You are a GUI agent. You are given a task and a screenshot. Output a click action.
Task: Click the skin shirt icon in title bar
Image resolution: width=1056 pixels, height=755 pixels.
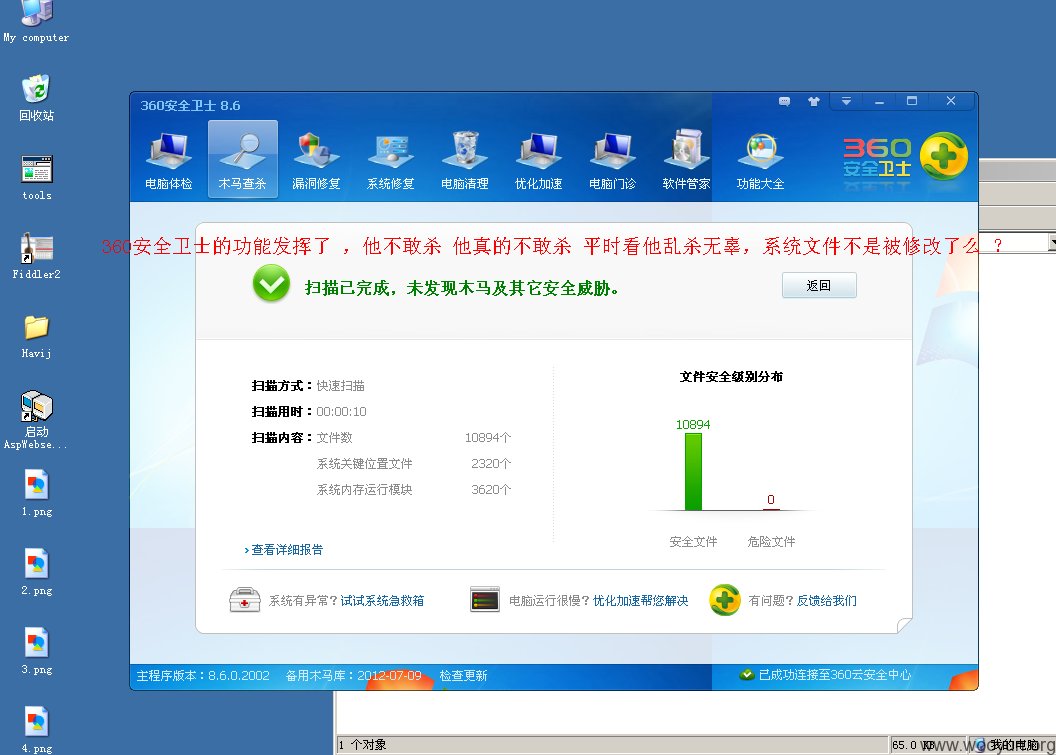[814, 102]
